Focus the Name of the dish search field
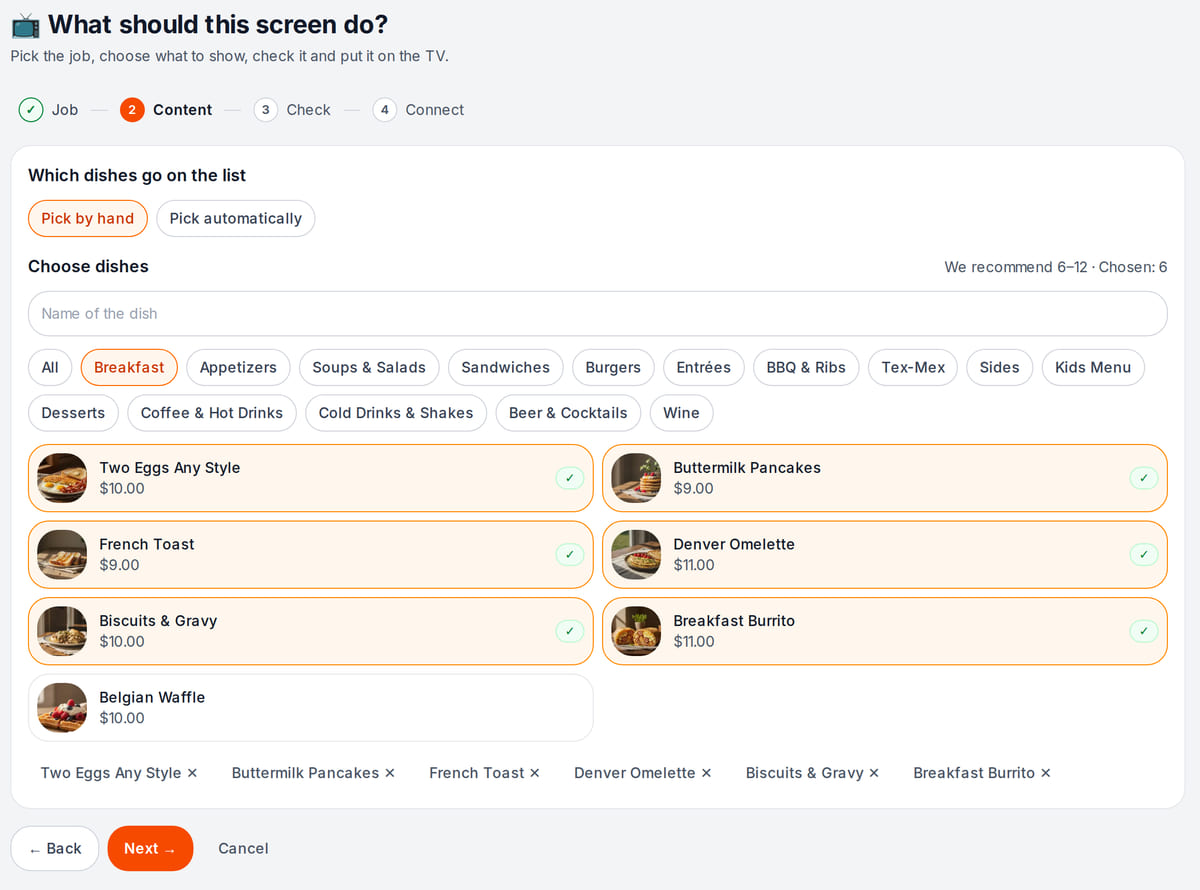Screen dimensions: 1200x890 598,314
